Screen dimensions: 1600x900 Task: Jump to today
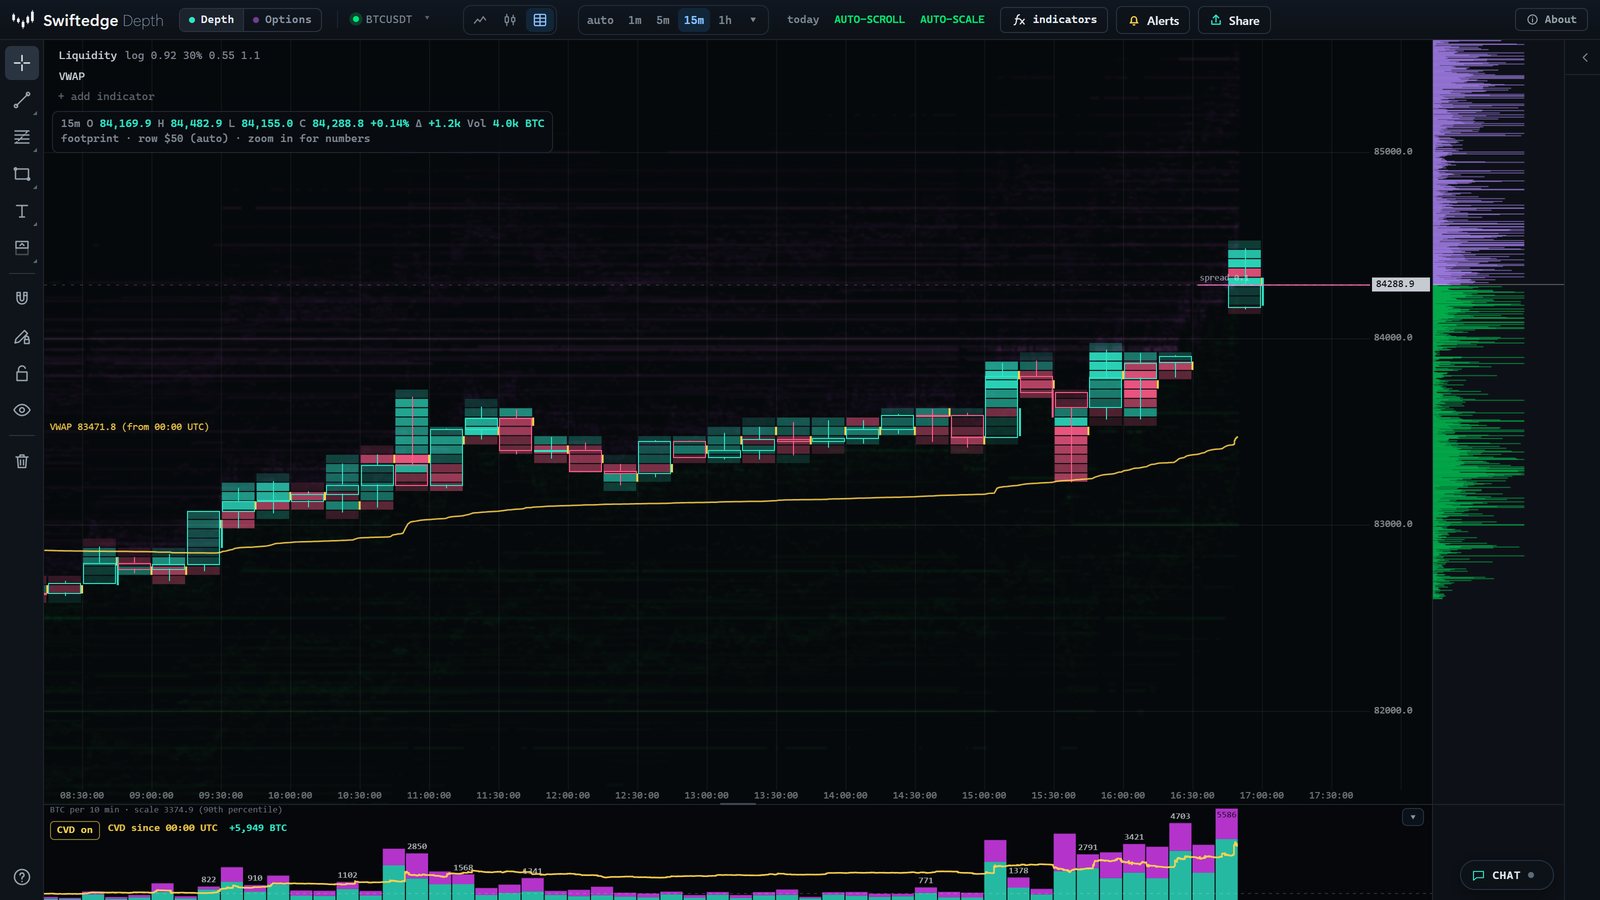click(x=803, y=20)
